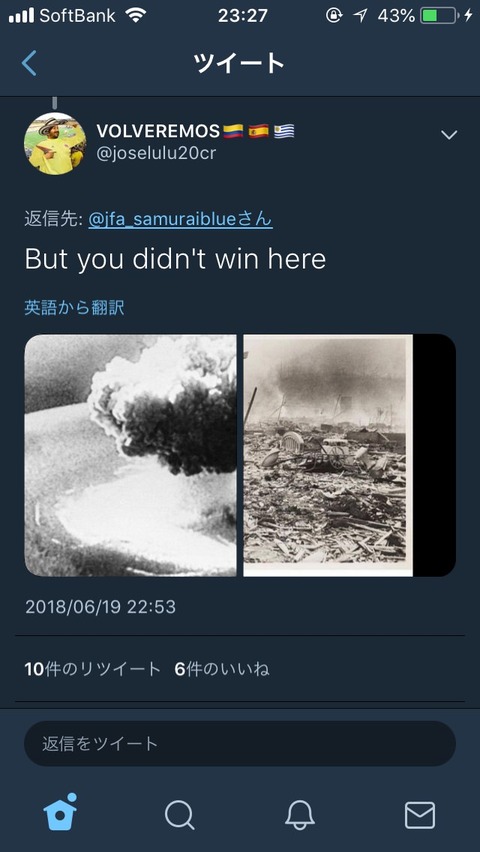The image size is (480, 852).
Task: Open the right ruins photo
Action: pos(349,455)
